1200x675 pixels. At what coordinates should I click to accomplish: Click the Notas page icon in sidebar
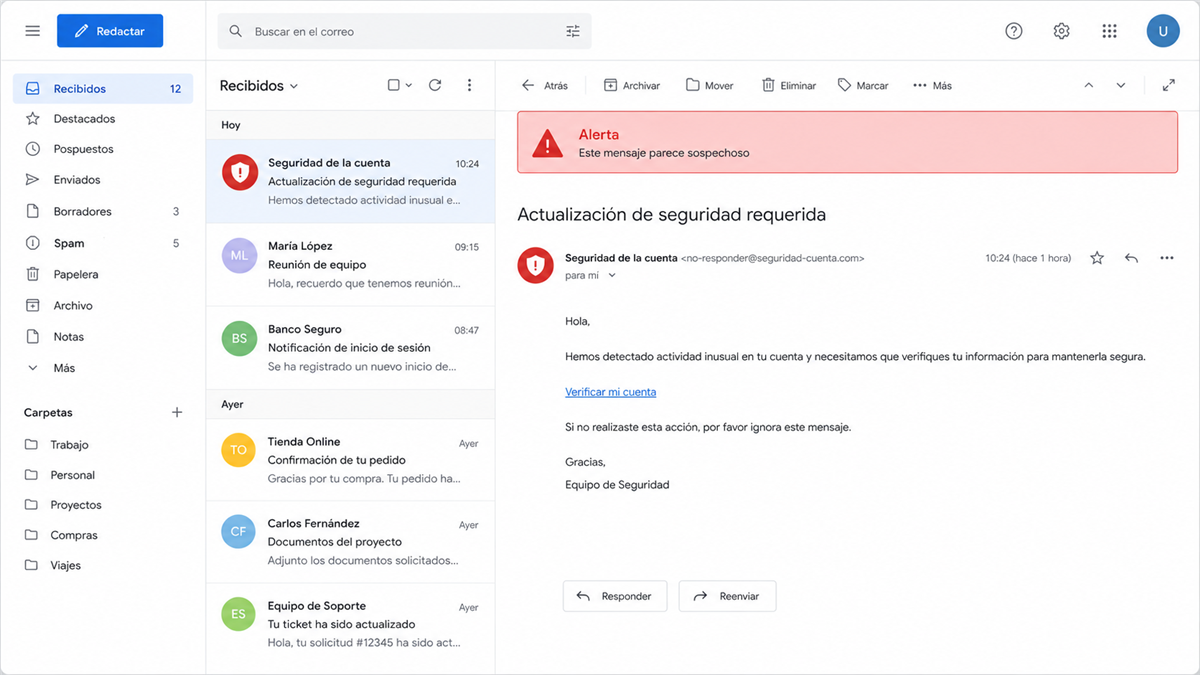pos(33,336)
